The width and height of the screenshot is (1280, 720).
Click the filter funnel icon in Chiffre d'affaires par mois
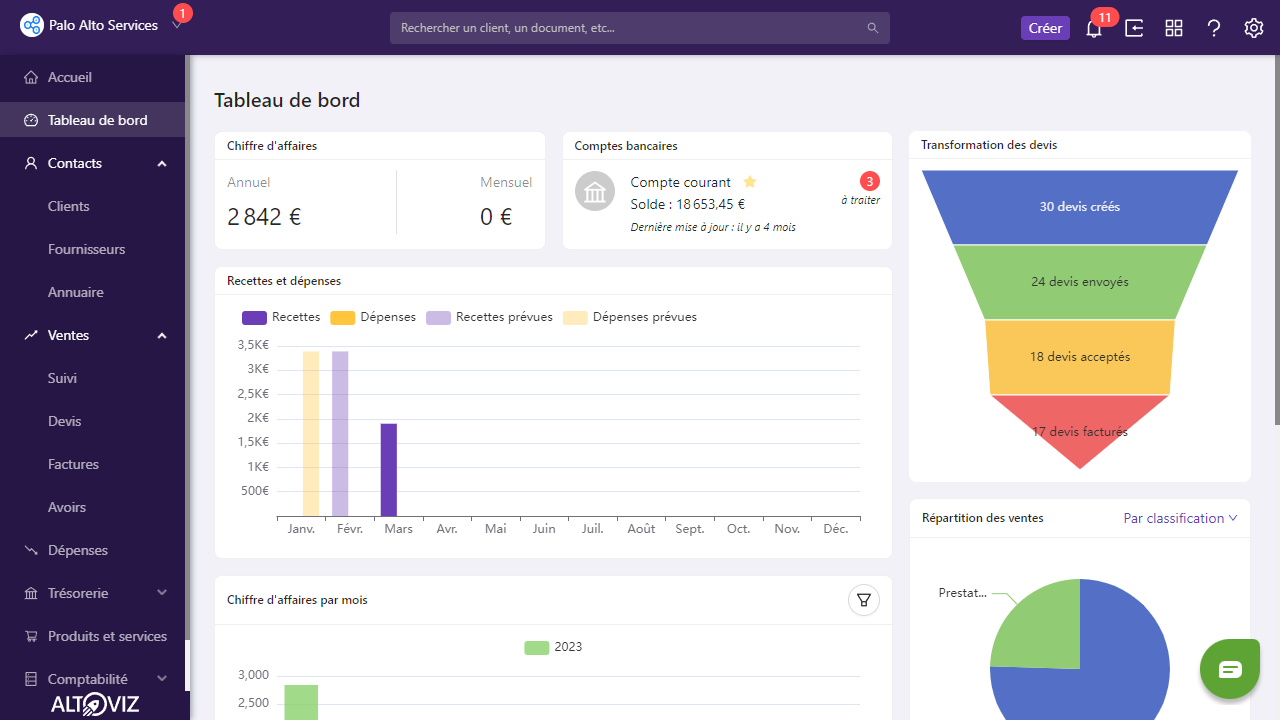(864, 600)
